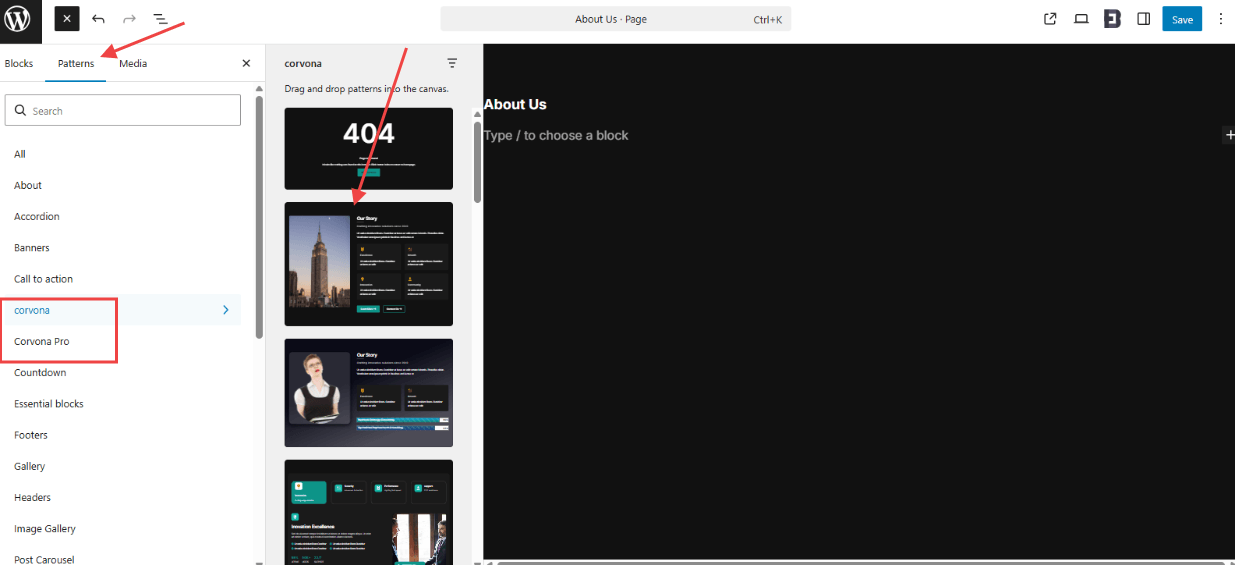The height and width of the screenshot is (565, 1235).
Task: Close the inserter panel
Action: click(x=246, y=63)
